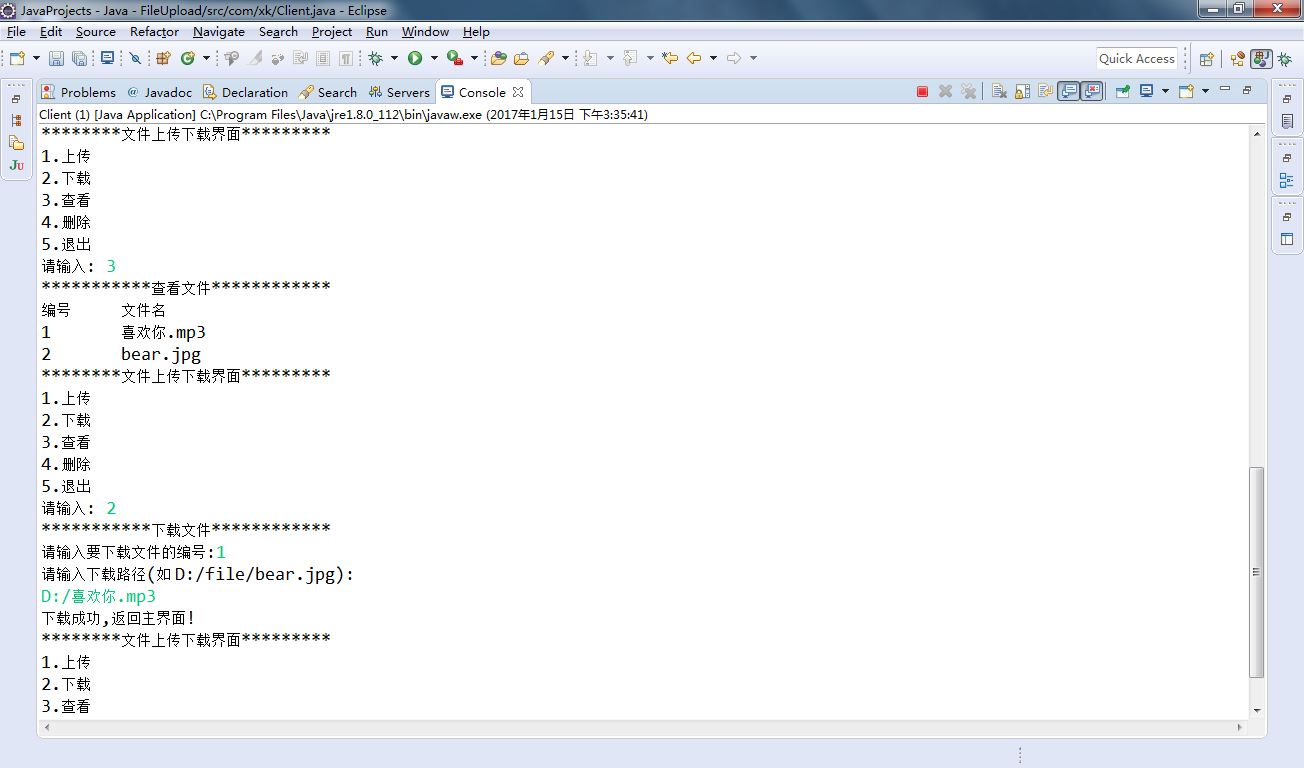1304x768 pixels.
Task: Close the Console tab with its X
Action: [518, 92]
